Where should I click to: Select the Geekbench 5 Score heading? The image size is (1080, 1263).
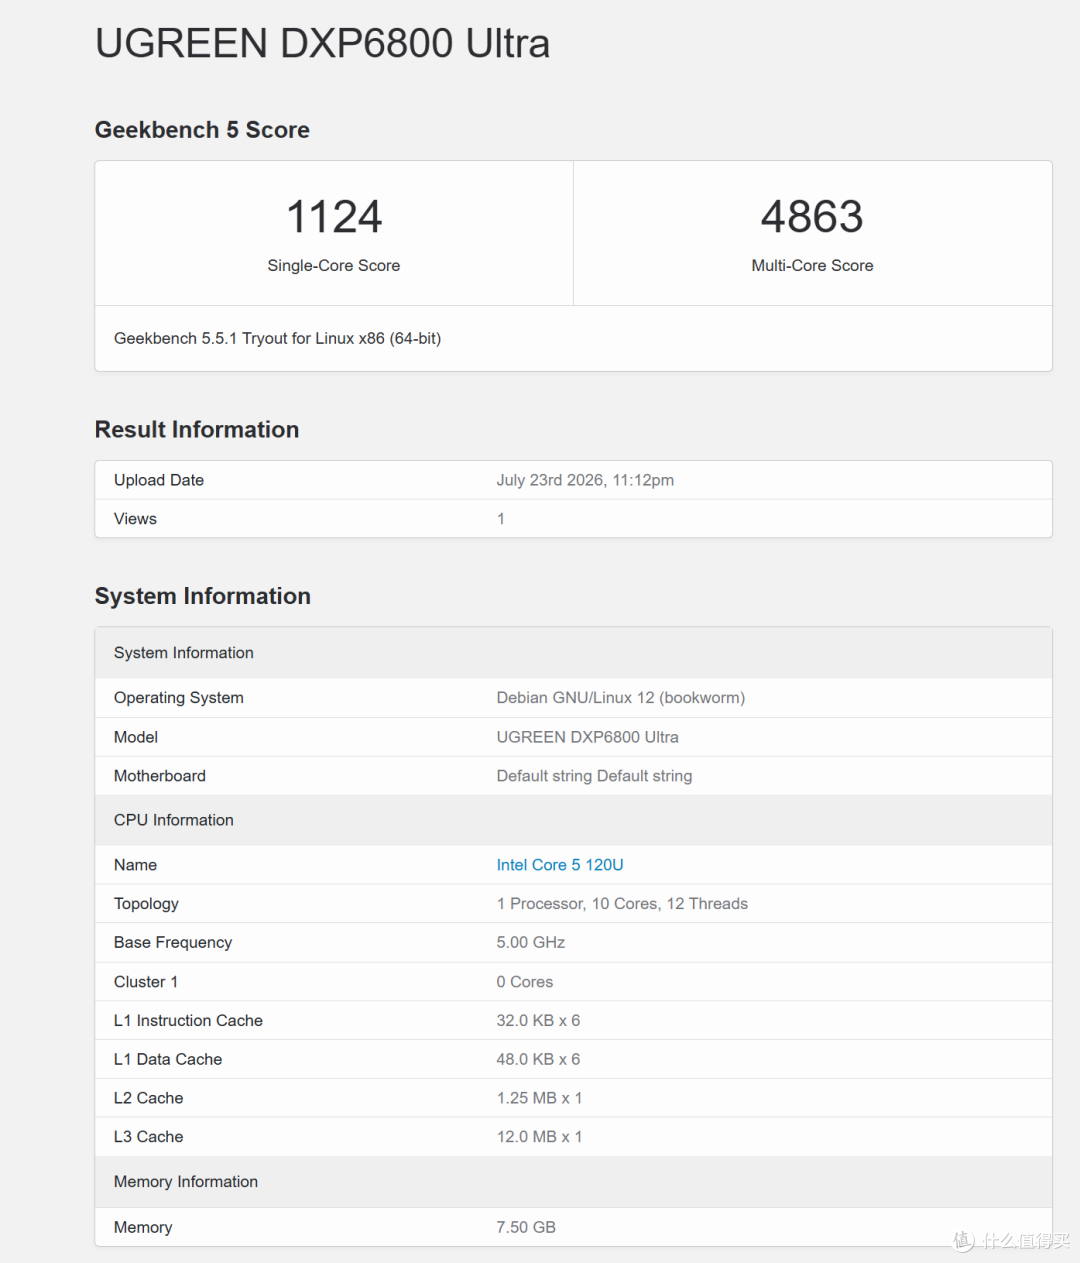click(202, 130)
